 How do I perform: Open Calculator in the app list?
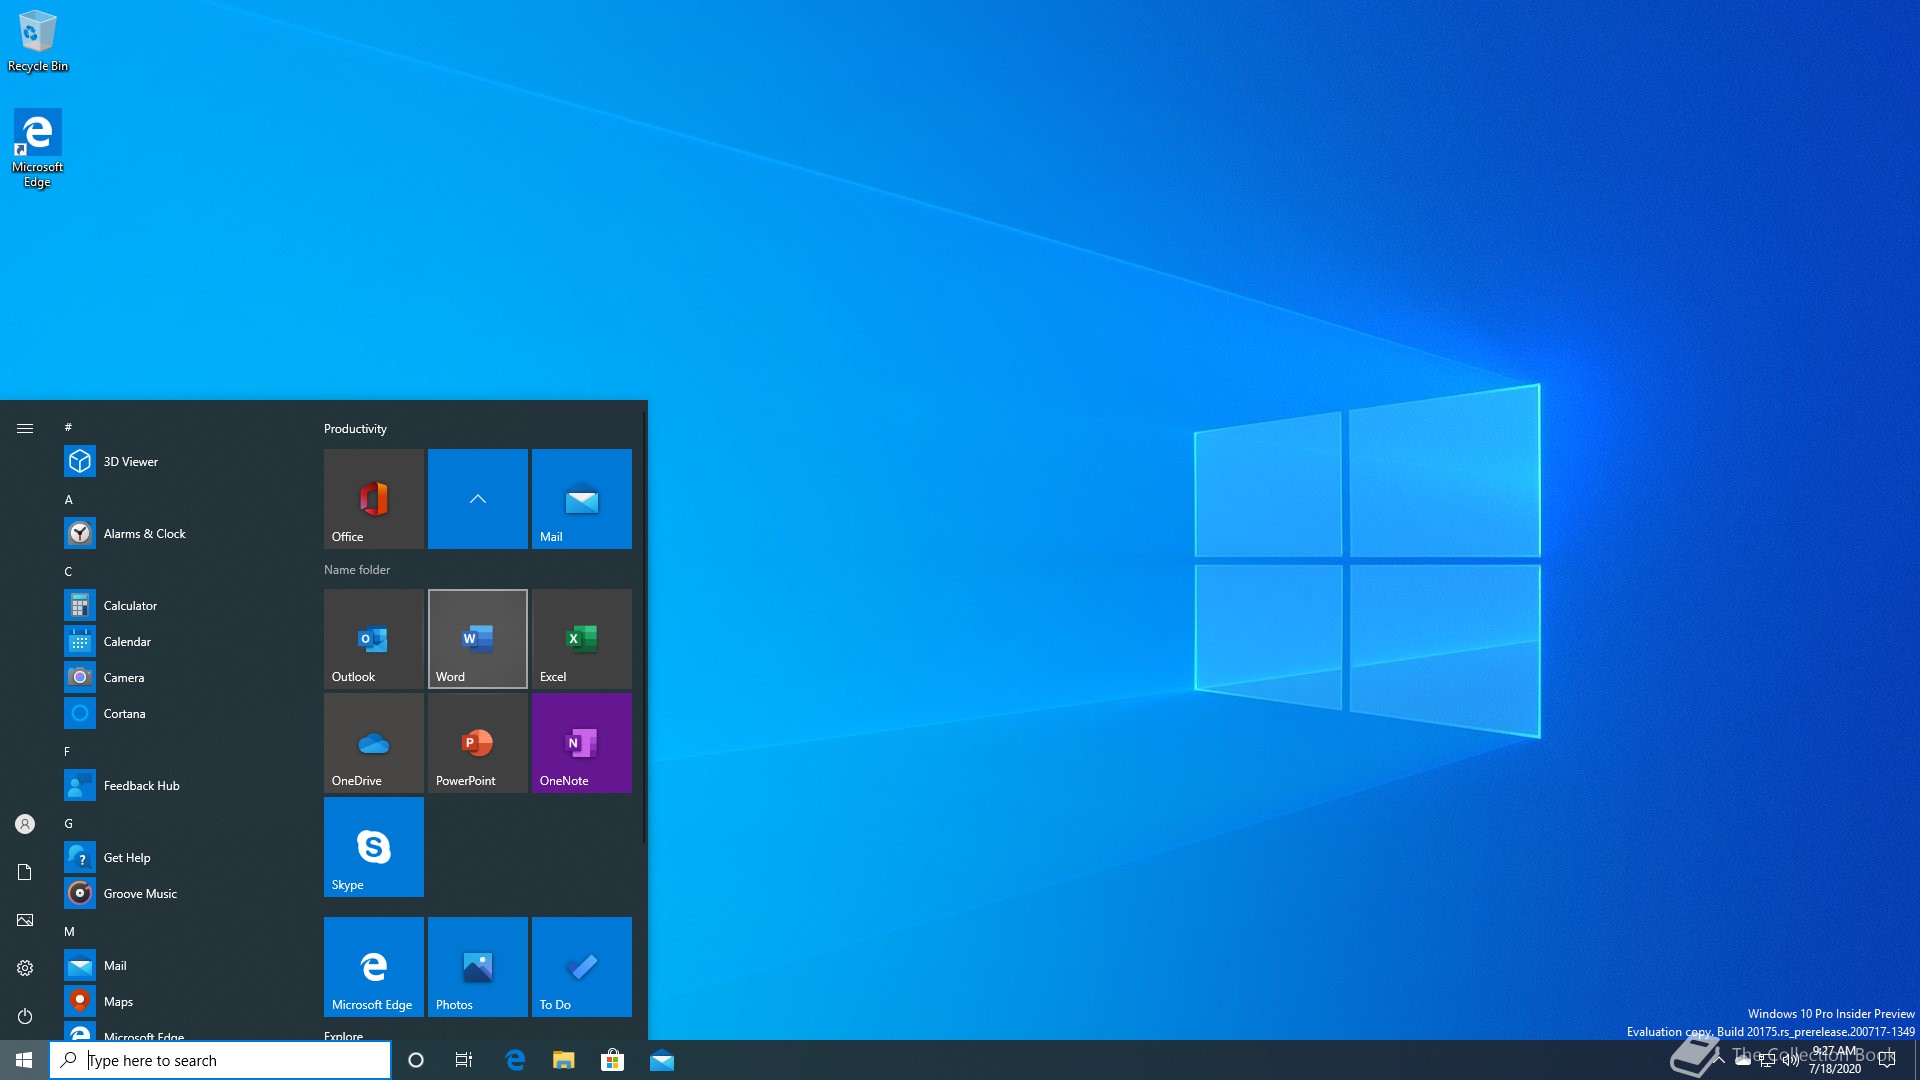[180, 606]
